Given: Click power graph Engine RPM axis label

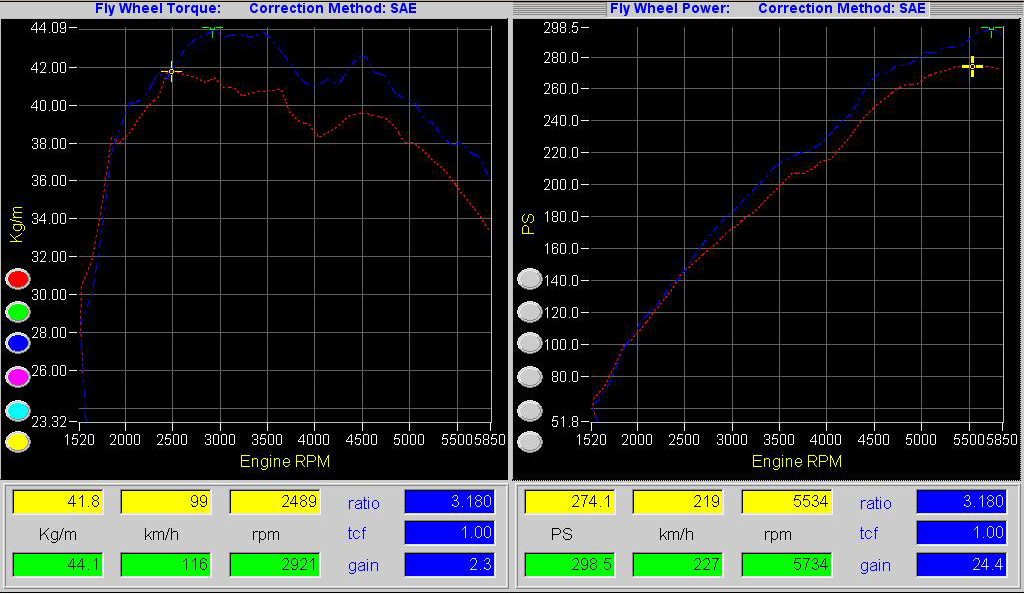Looking at the screenshot, I should tap(797, 462).
